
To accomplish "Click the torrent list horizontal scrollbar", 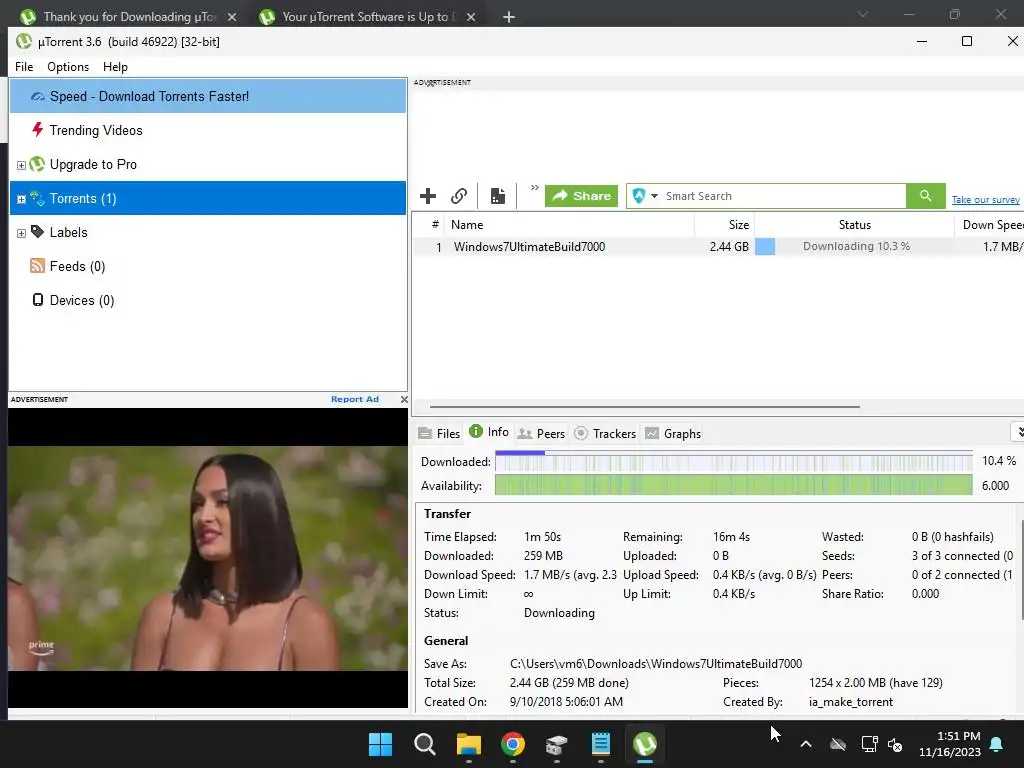I will [x=644, y=406].
